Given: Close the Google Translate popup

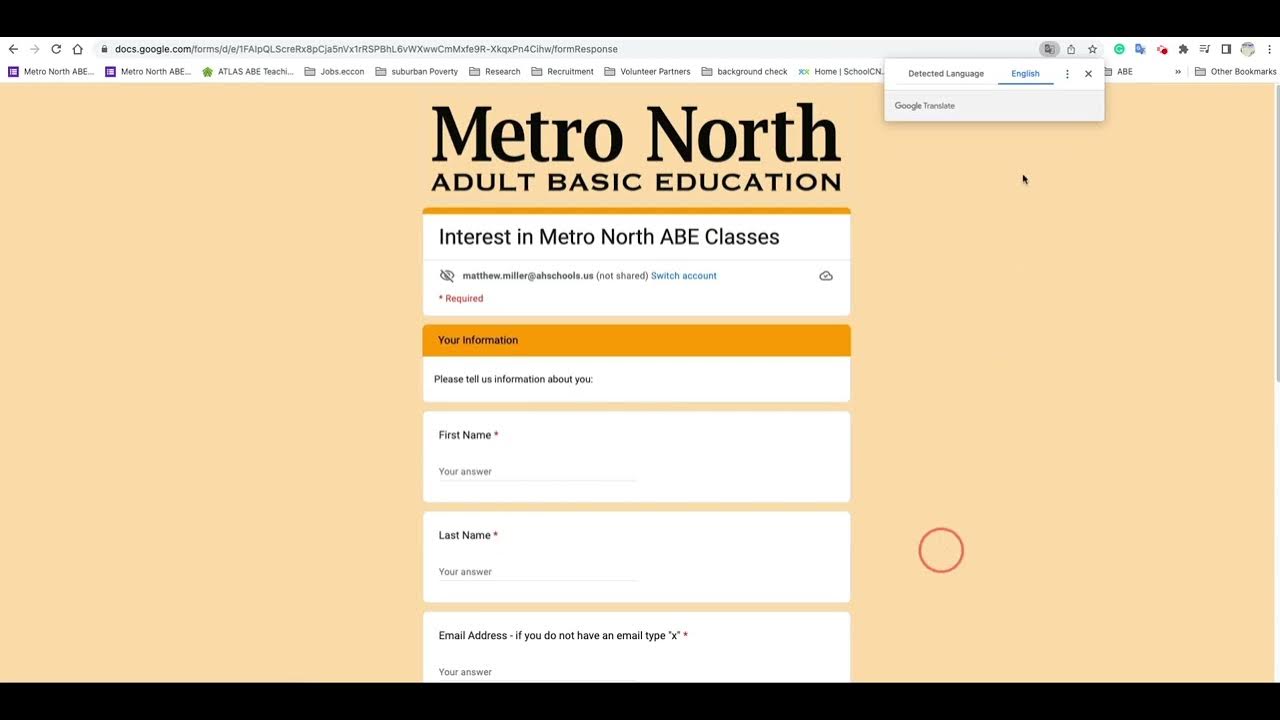Looking at the screenshot, I should 1089,74.
